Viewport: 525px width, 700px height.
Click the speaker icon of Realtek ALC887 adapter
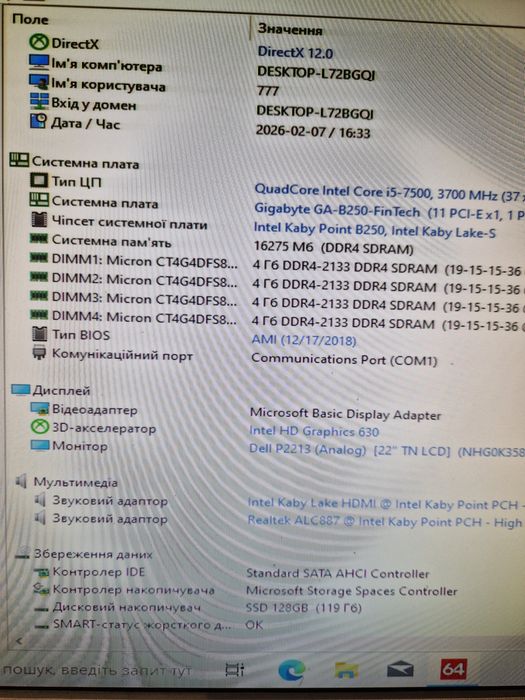pos(40,518)
